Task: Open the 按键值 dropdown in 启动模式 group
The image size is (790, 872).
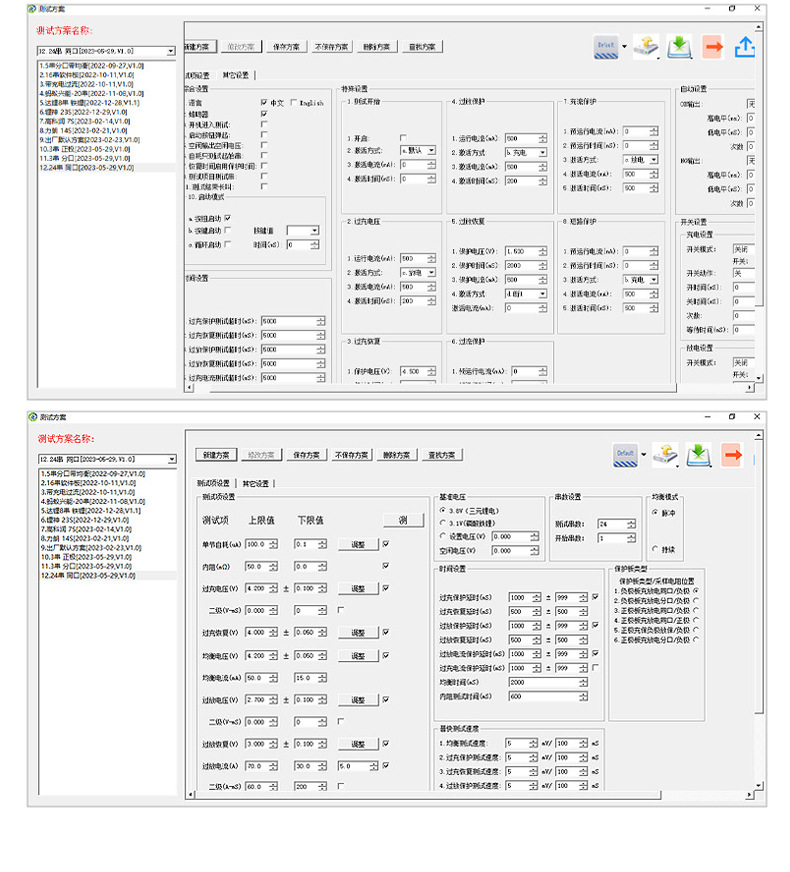Action: click(315, 230)
